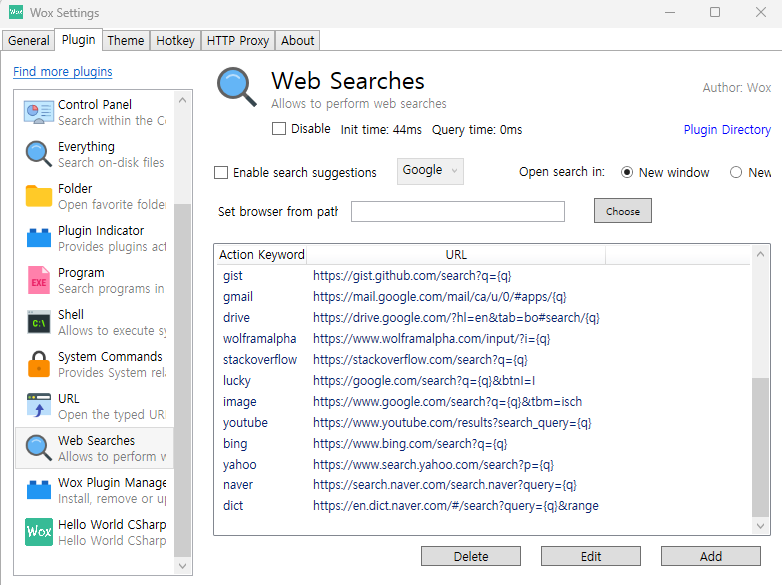Click the Wox Plugin Management icon
782x585 pixels.
tap(39, 490)
